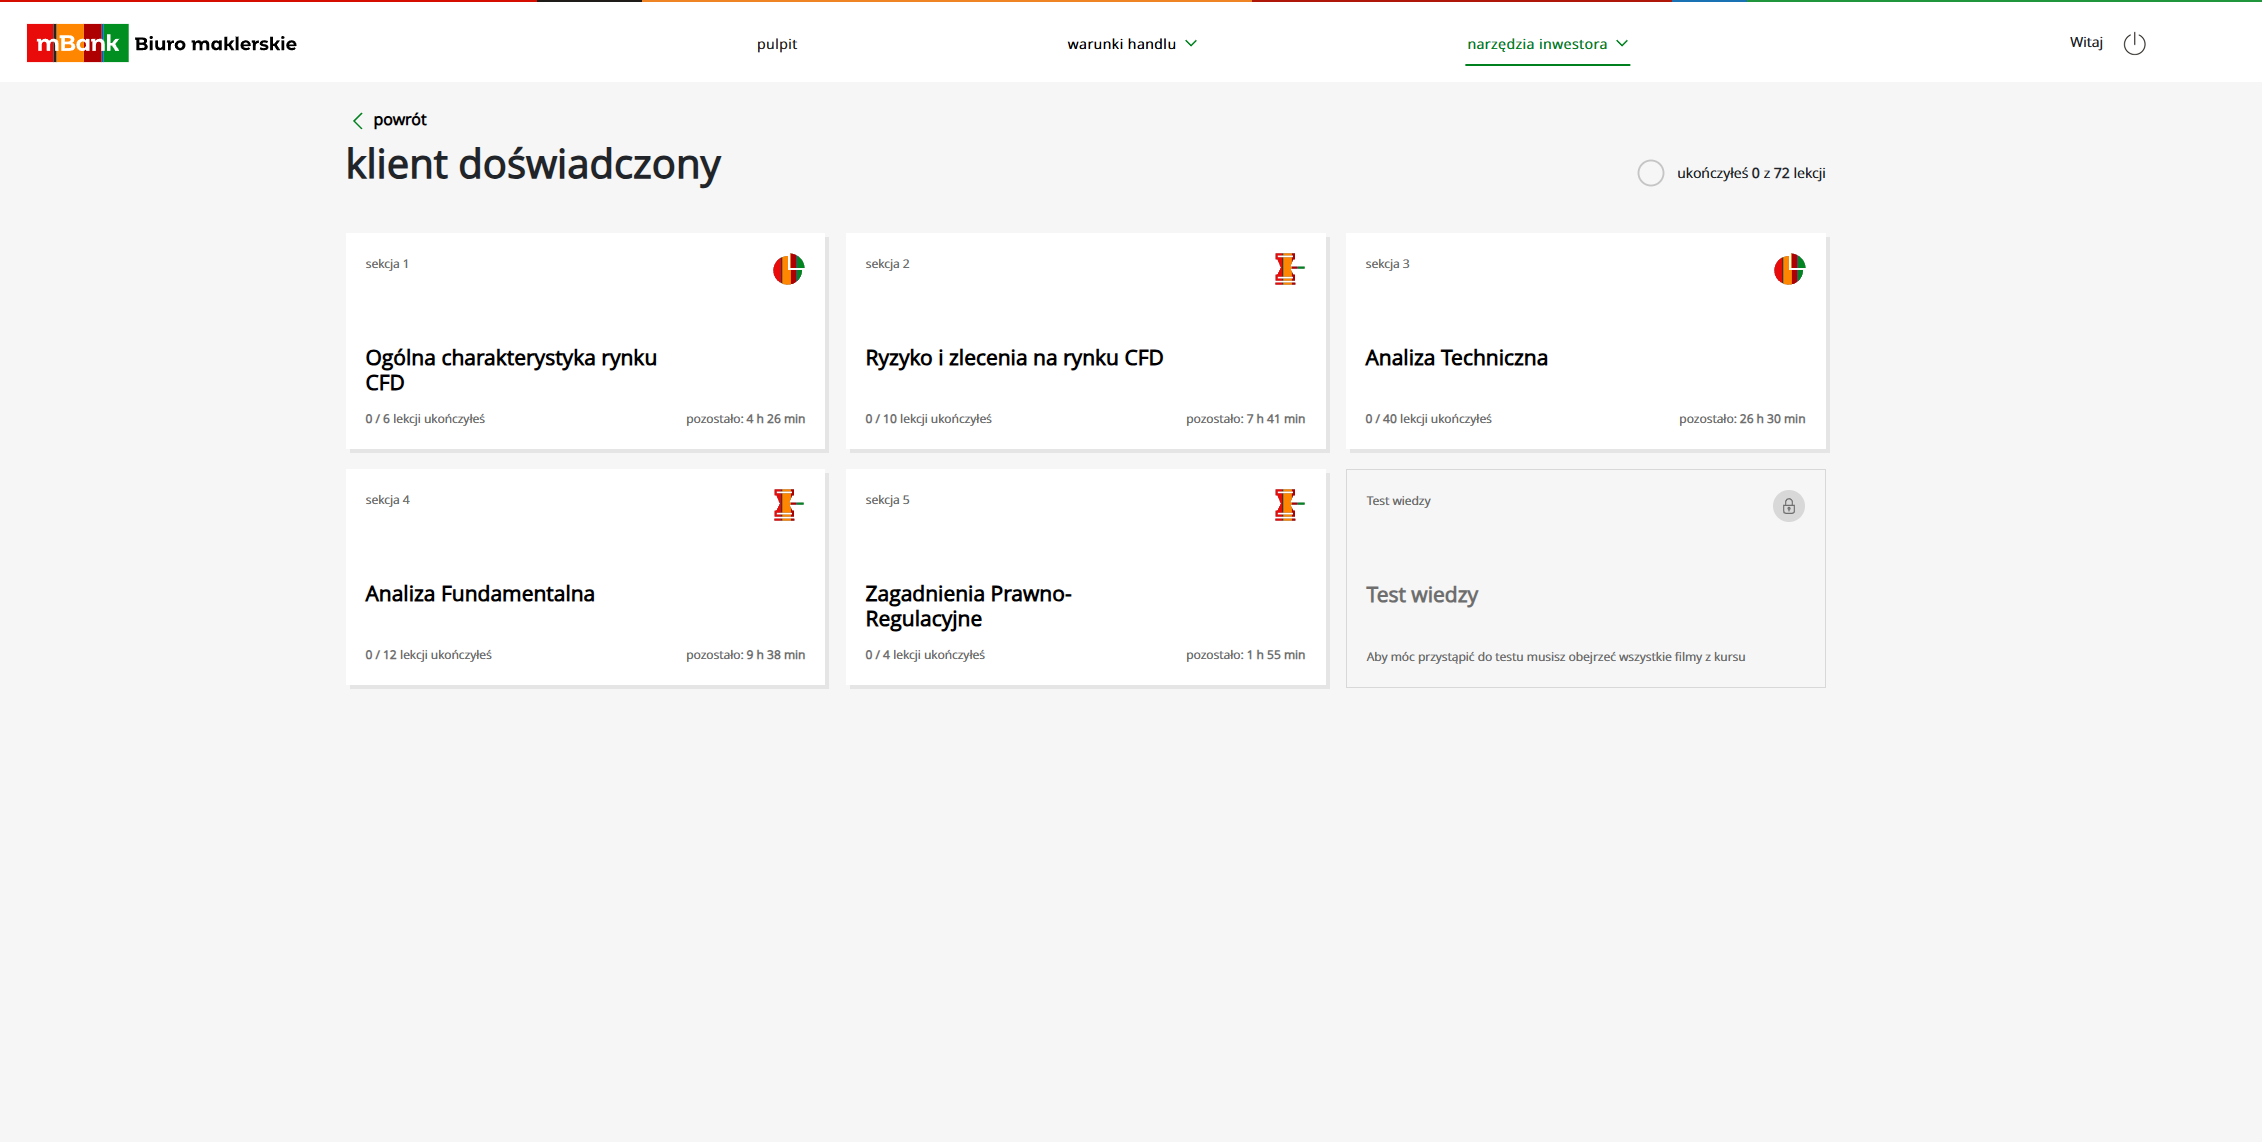Select the Zagadnienia Prawno-Regulacyjne section

1086,577
